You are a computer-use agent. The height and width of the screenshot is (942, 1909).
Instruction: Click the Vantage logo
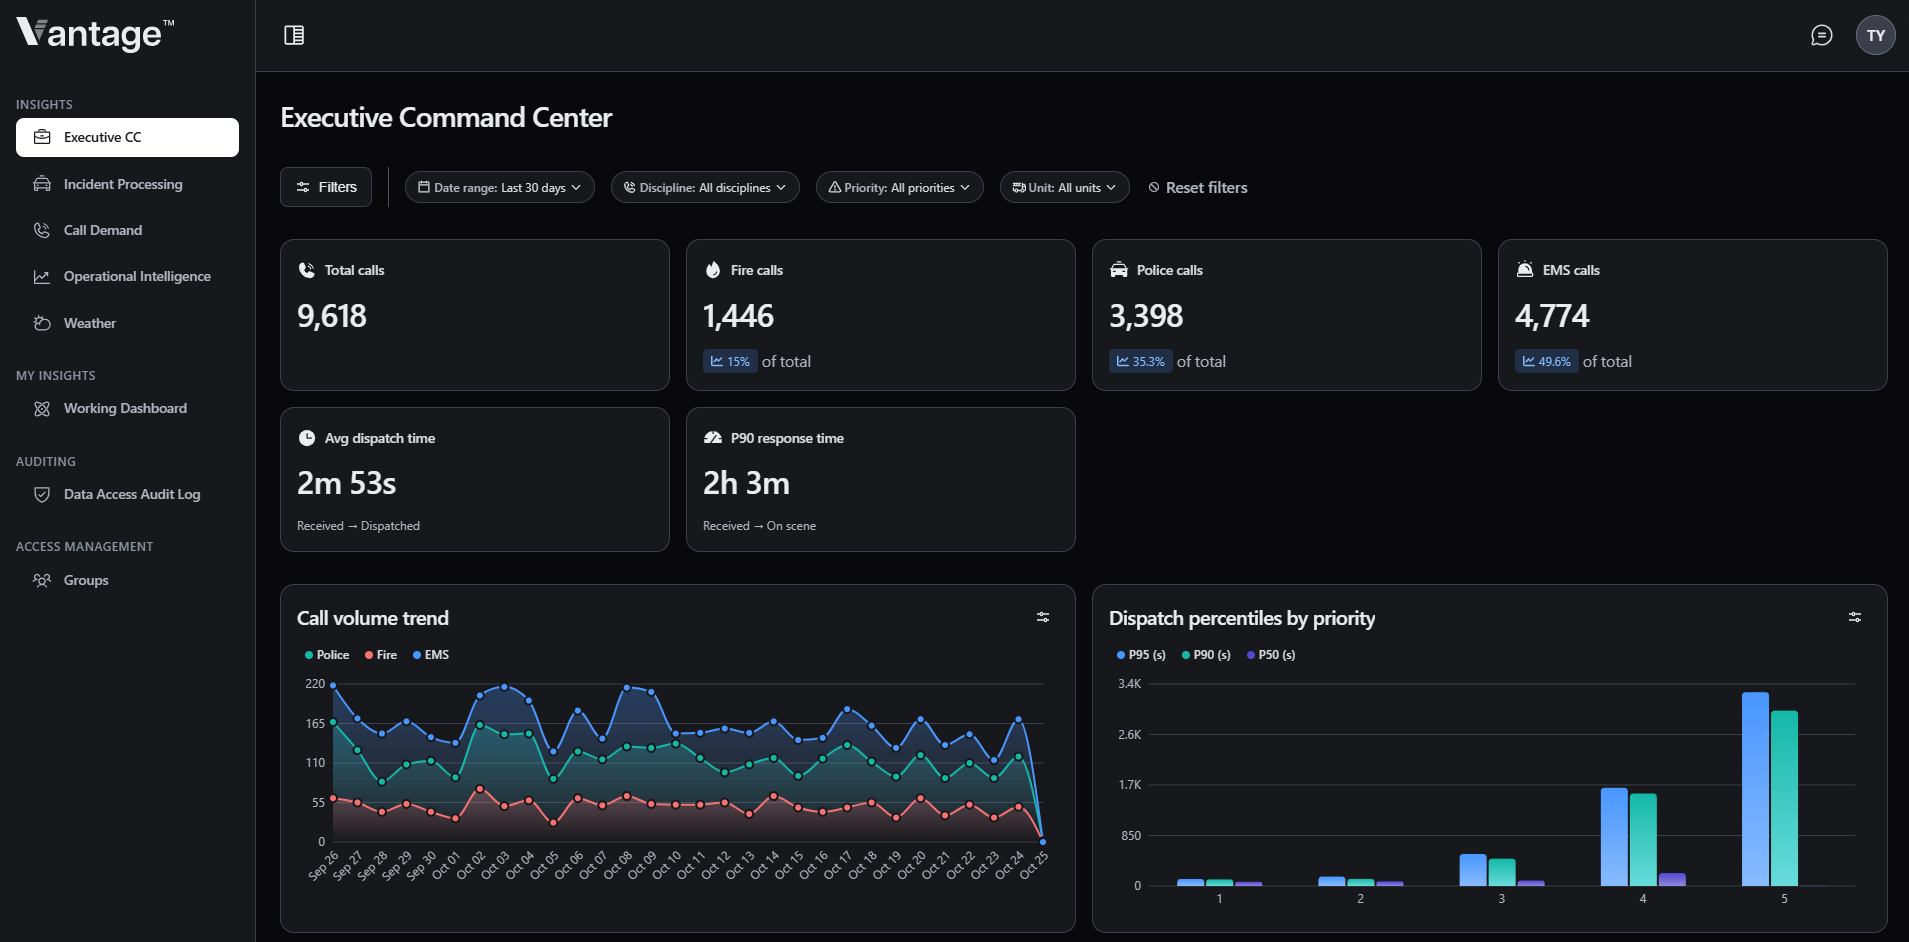point(95,34)
